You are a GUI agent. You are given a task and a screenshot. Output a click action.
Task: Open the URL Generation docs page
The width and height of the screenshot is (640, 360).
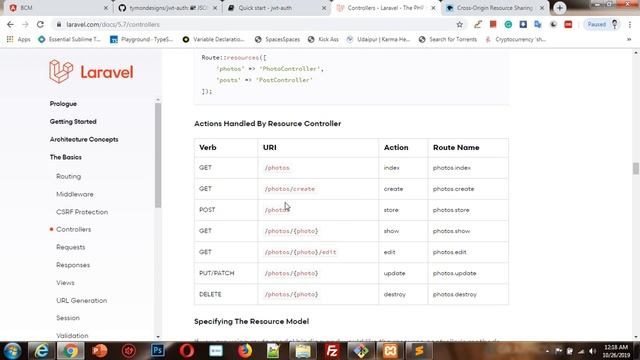coord(82,300)
